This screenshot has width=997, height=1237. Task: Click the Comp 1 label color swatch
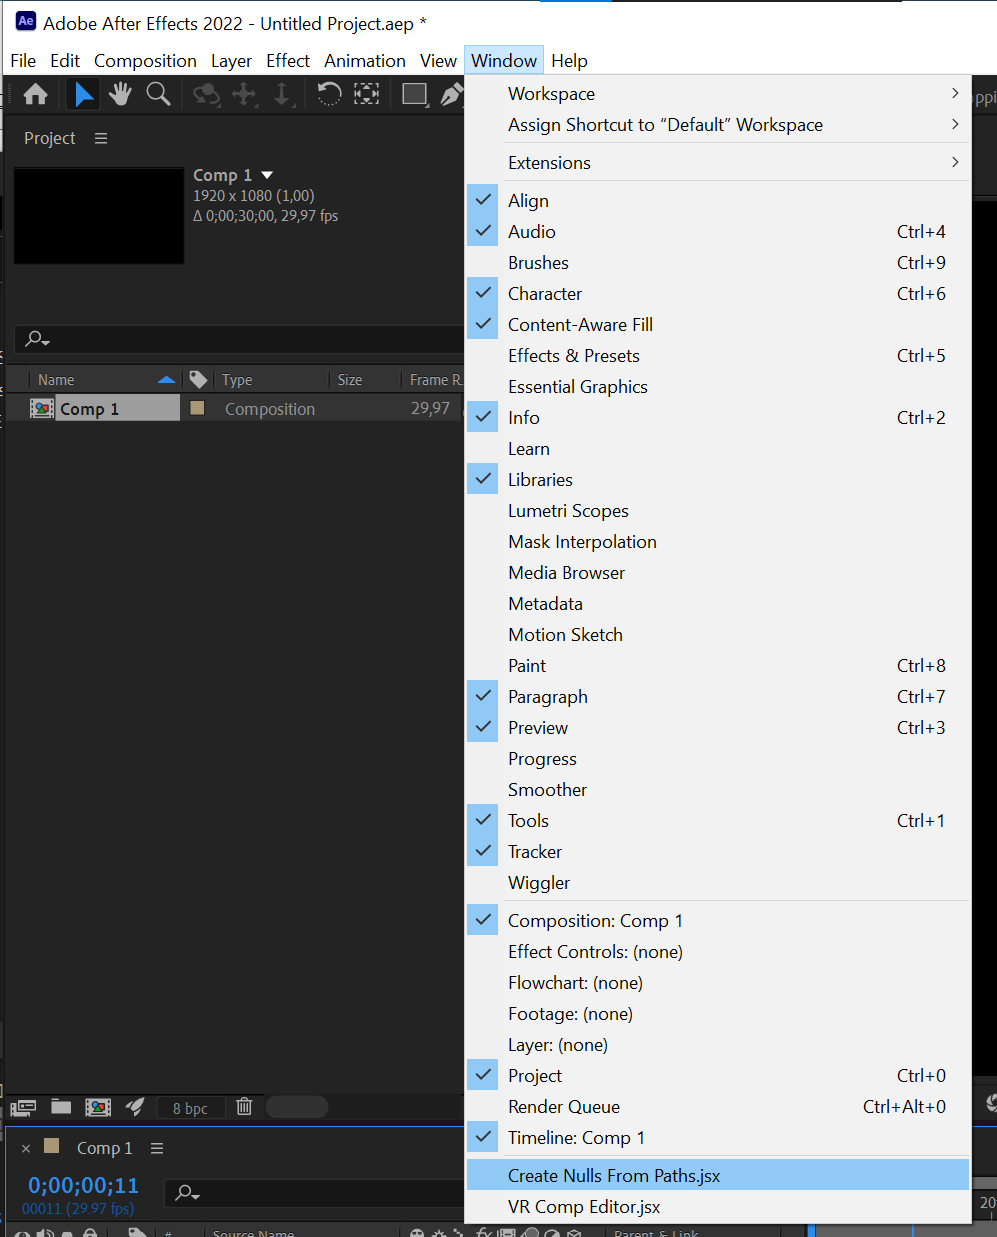(197, 408)
